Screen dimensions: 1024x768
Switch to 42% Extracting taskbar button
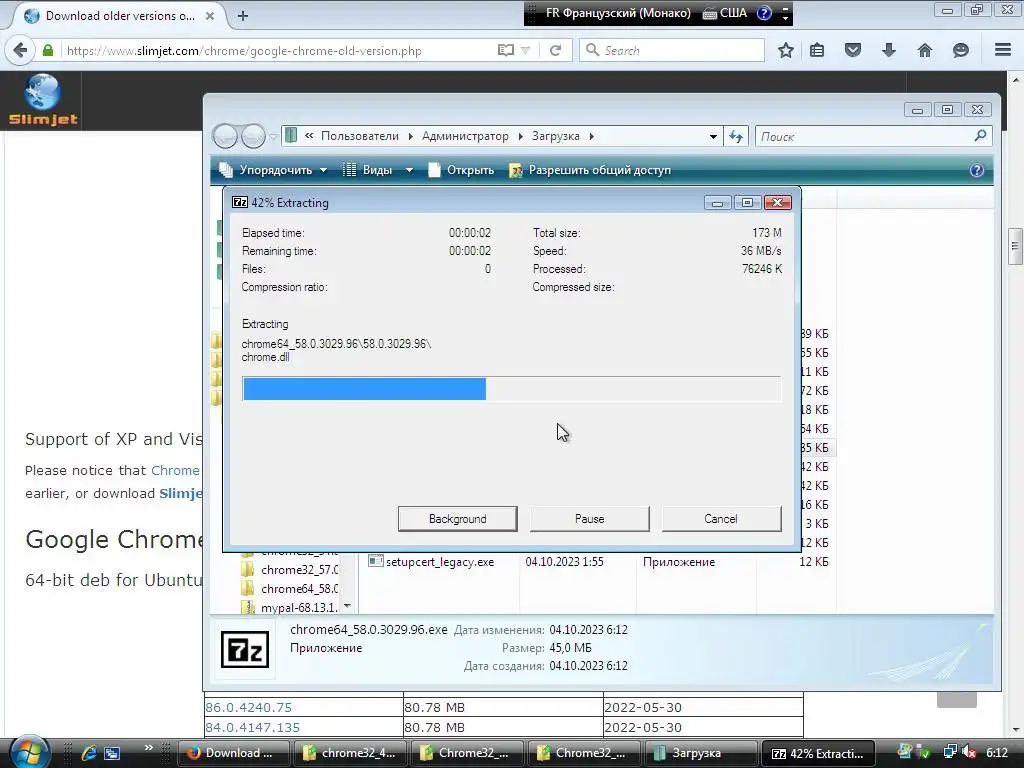coord(817,753)
